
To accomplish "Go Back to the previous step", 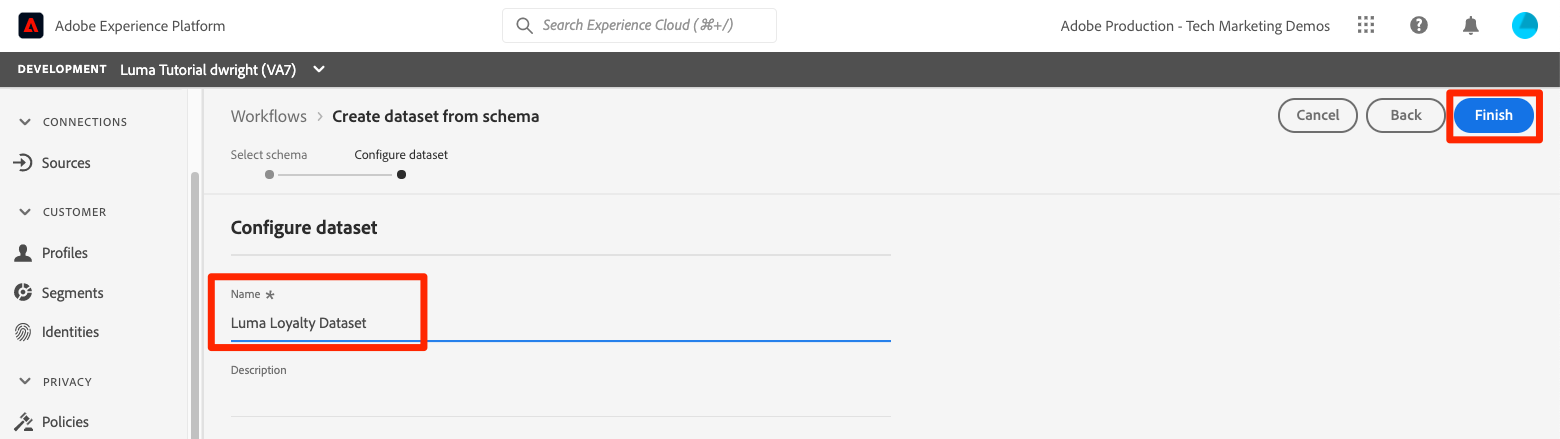I will [x=1405, y=115].
